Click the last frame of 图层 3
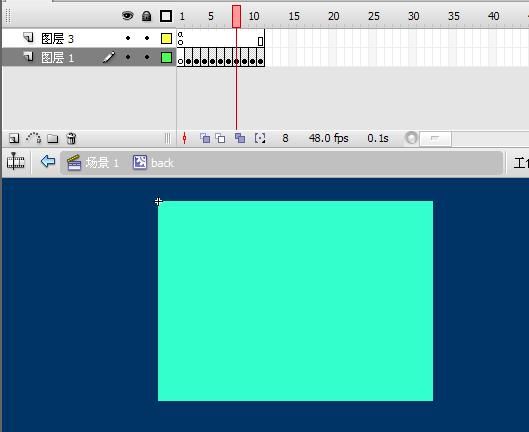The width and height of the screenshot is (529, 432). 260,38
